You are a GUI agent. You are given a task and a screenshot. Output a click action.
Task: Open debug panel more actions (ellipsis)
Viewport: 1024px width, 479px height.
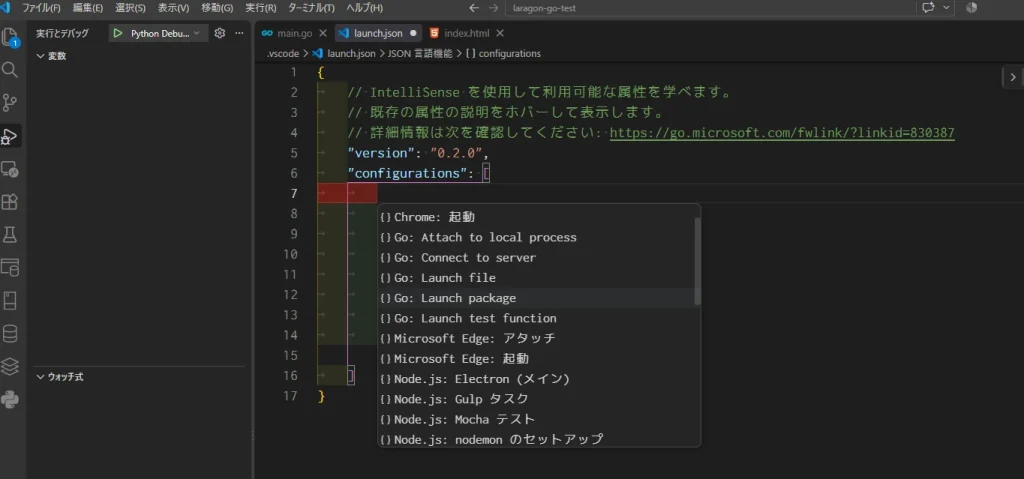click(239, 33)
